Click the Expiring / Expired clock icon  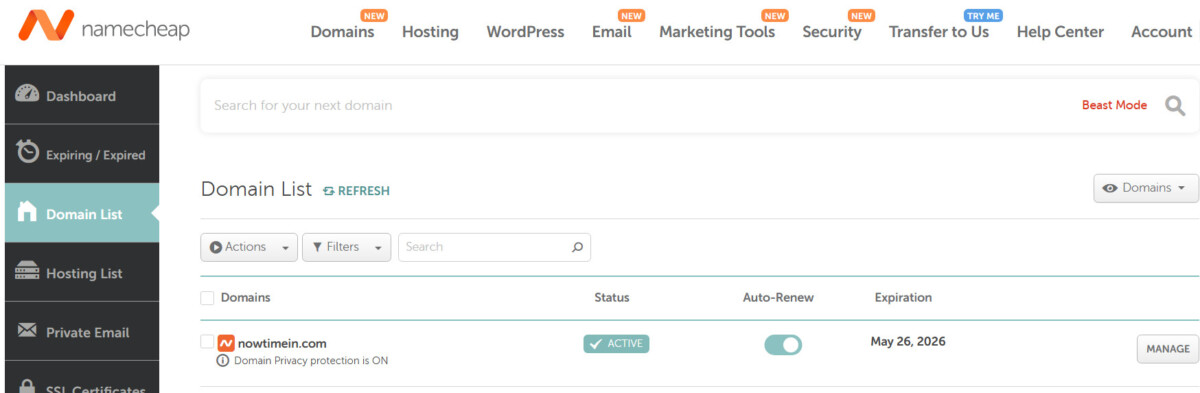(x=28, y=152)
